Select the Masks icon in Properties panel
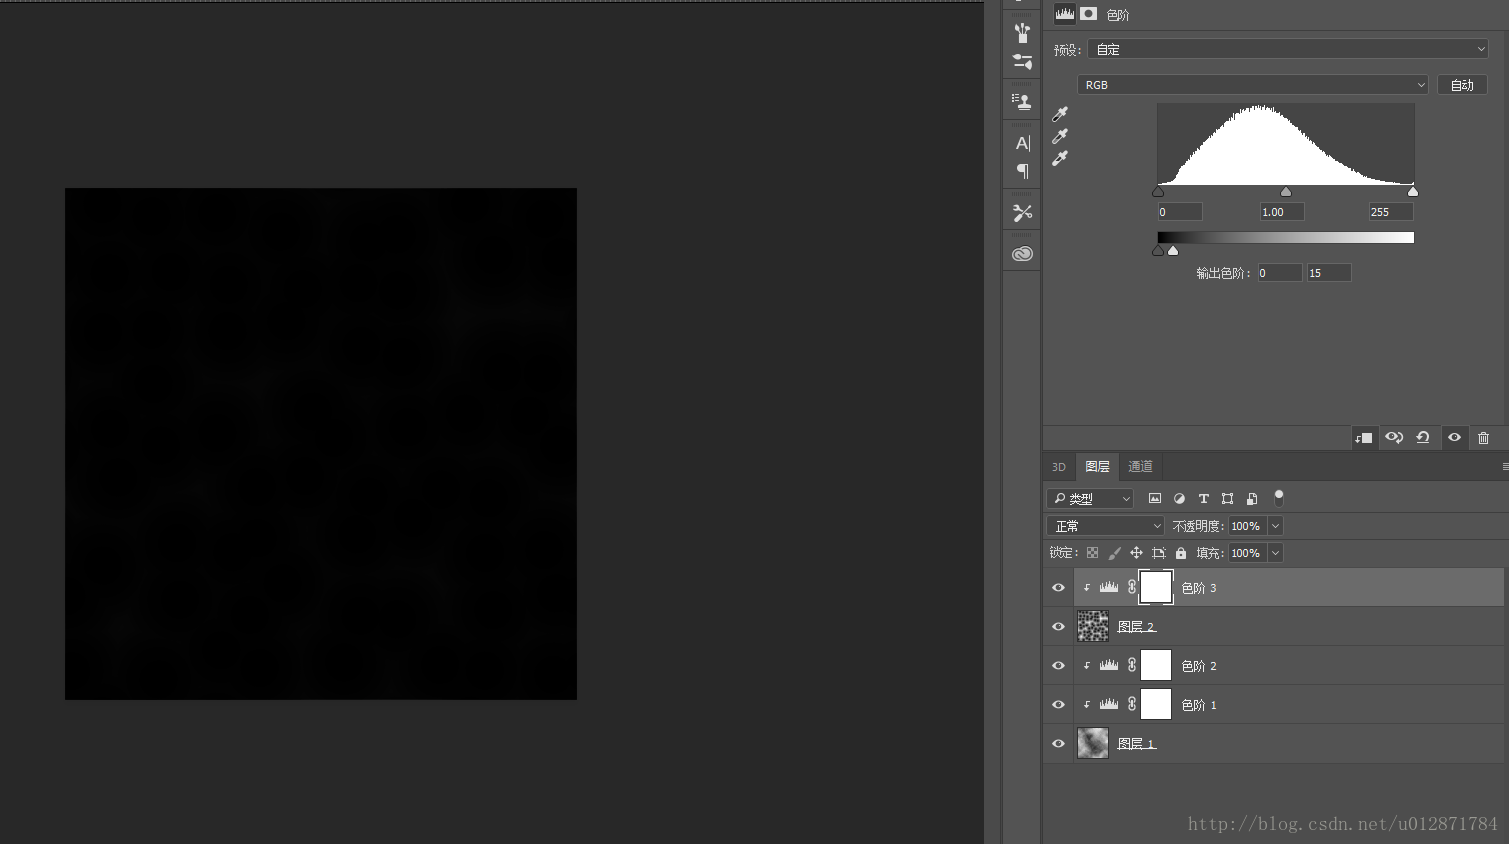 point(1089,14)
